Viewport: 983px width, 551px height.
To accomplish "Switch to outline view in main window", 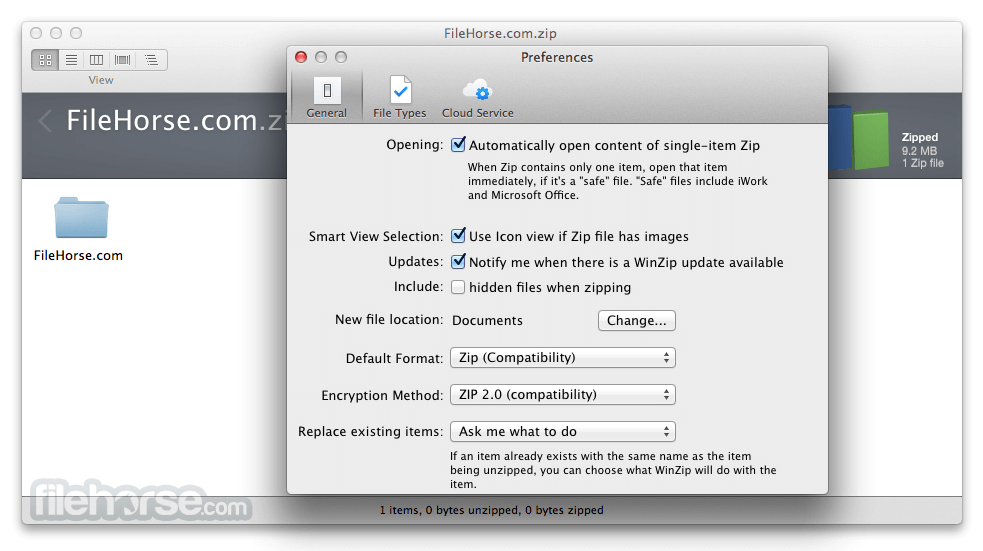I will tap(151, 60).
